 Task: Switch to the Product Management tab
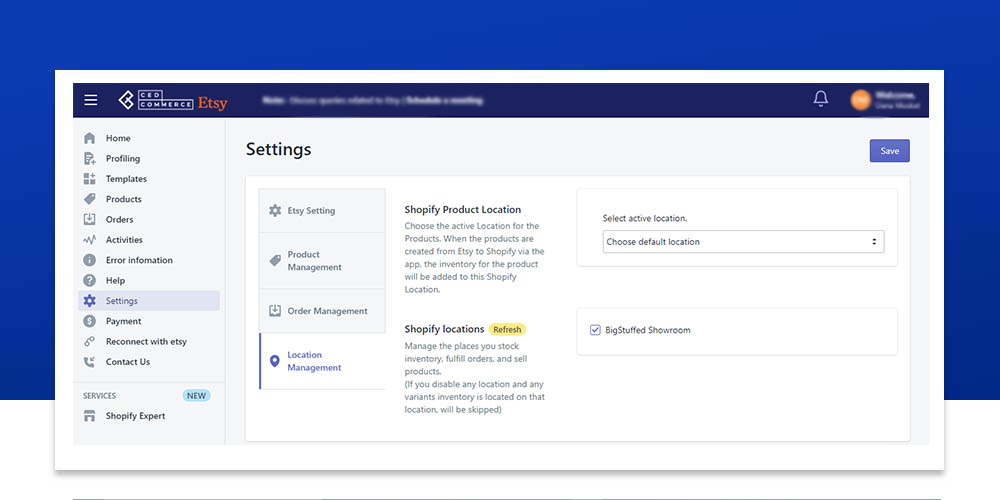pos(322,261)
